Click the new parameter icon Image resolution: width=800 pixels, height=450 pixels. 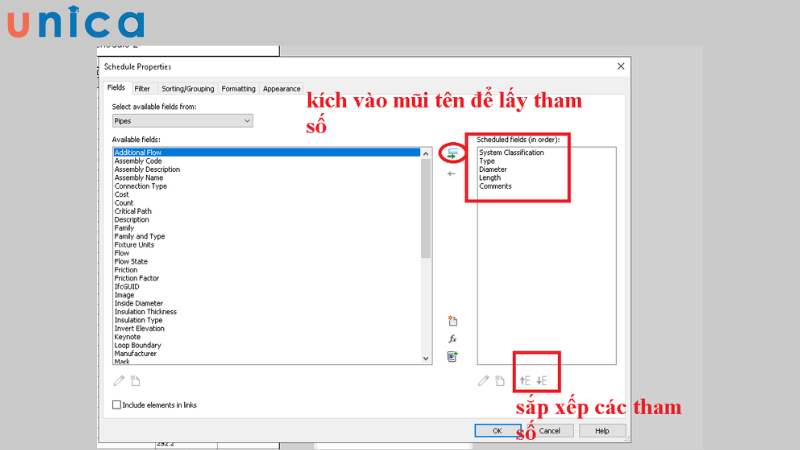click(x=453, y=321)
